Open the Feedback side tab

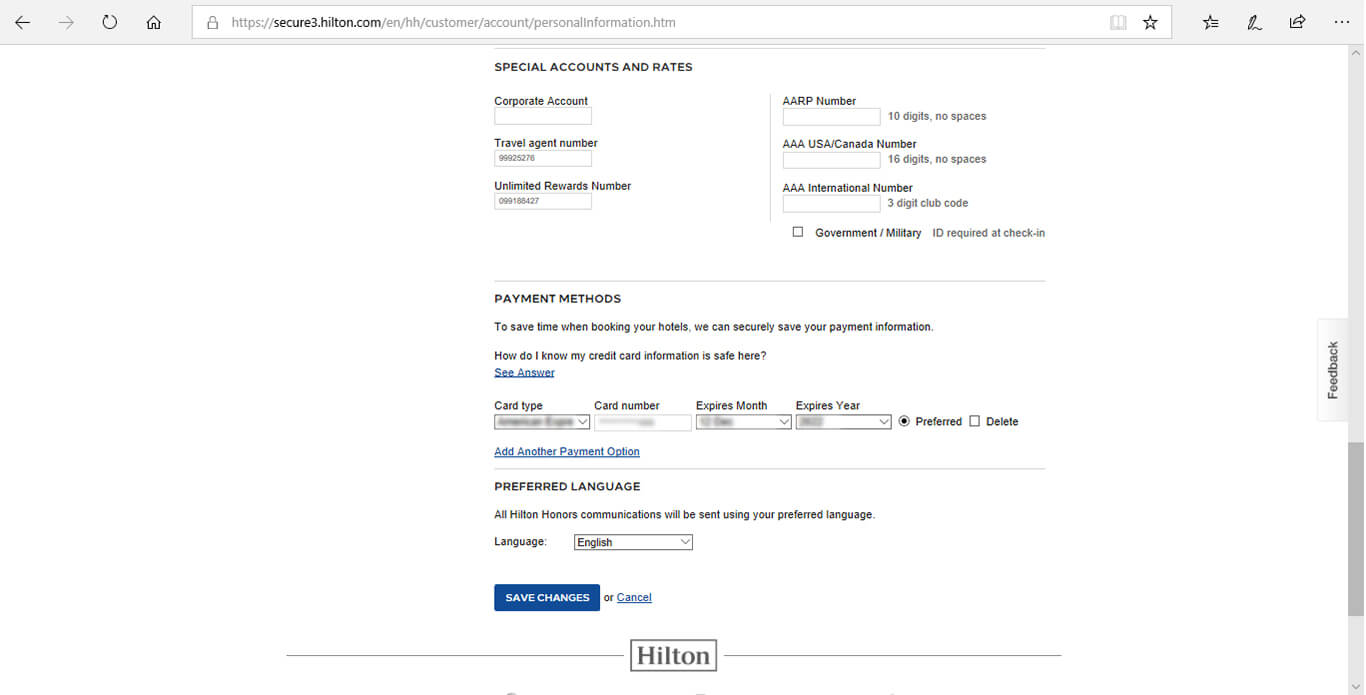[x=1332, y=370]
